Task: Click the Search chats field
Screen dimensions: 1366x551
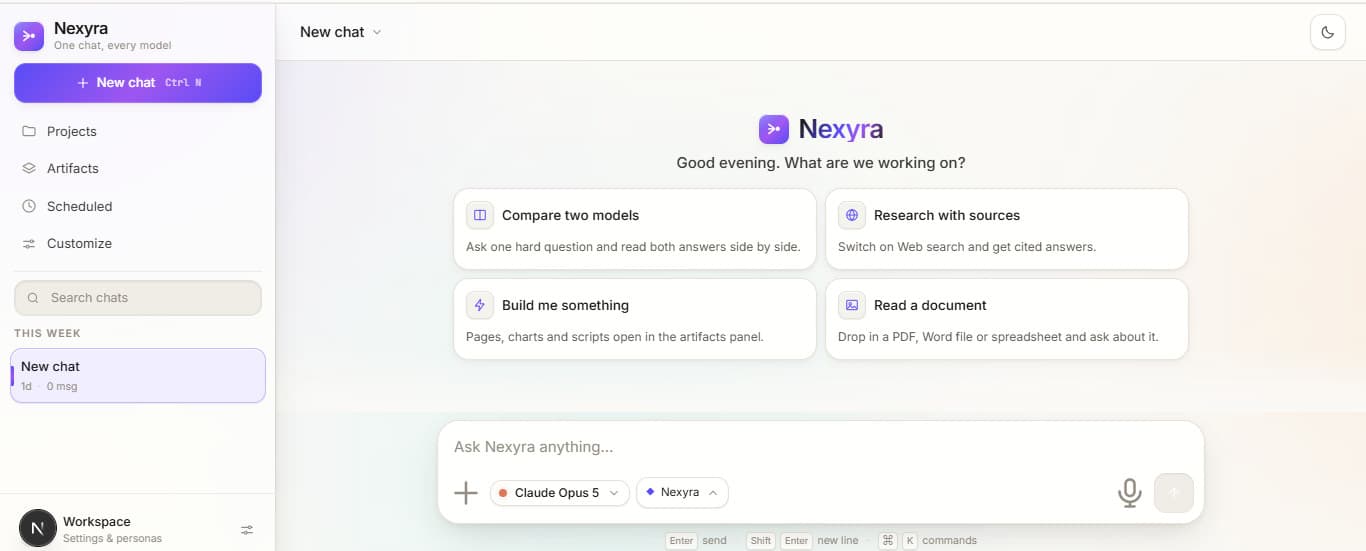Action: pyautogui.click(x=138, y=298)
